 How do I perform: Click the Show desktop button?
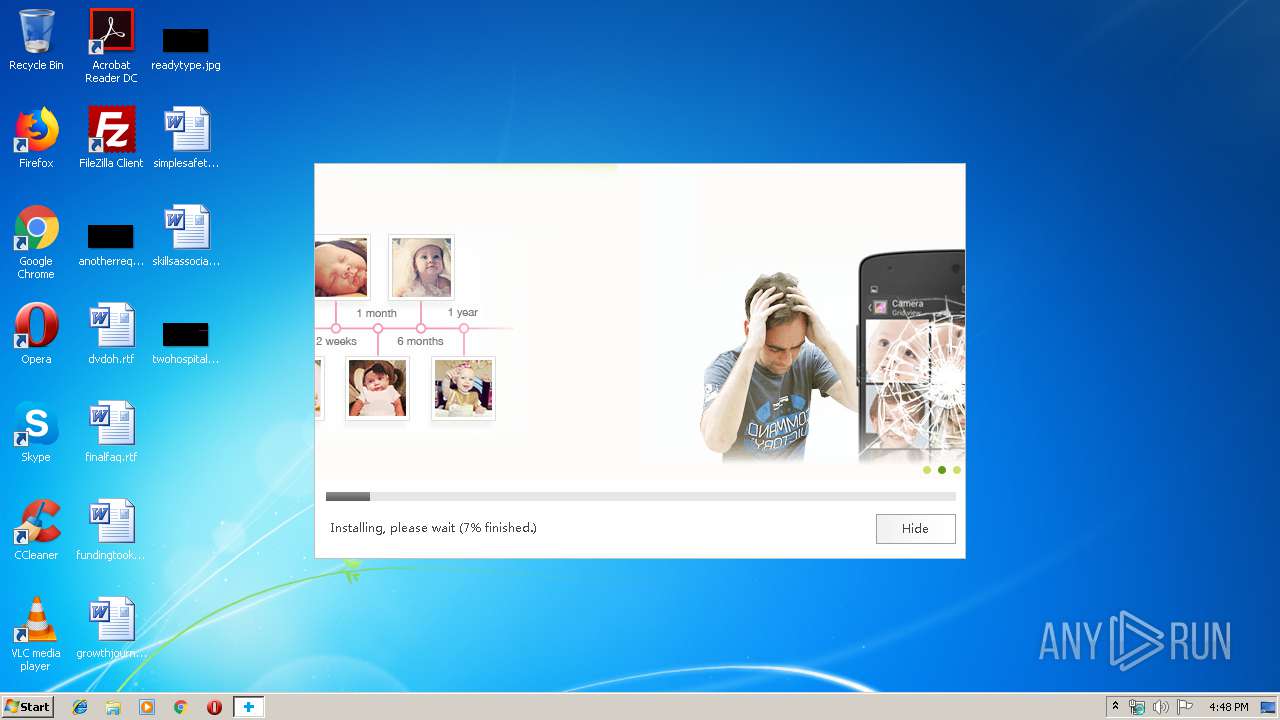(1269, 707)
